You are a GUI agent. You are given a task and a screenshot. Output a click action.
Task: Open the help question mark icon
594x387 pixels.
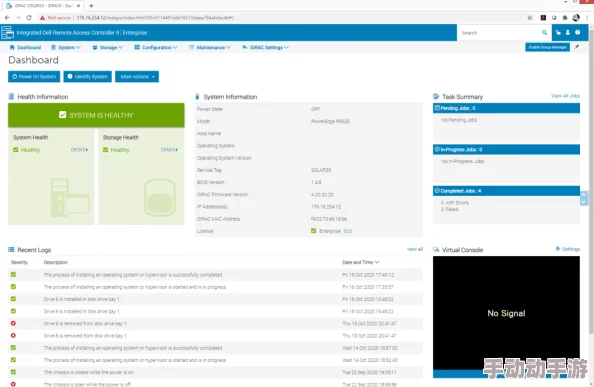(577, 33)
